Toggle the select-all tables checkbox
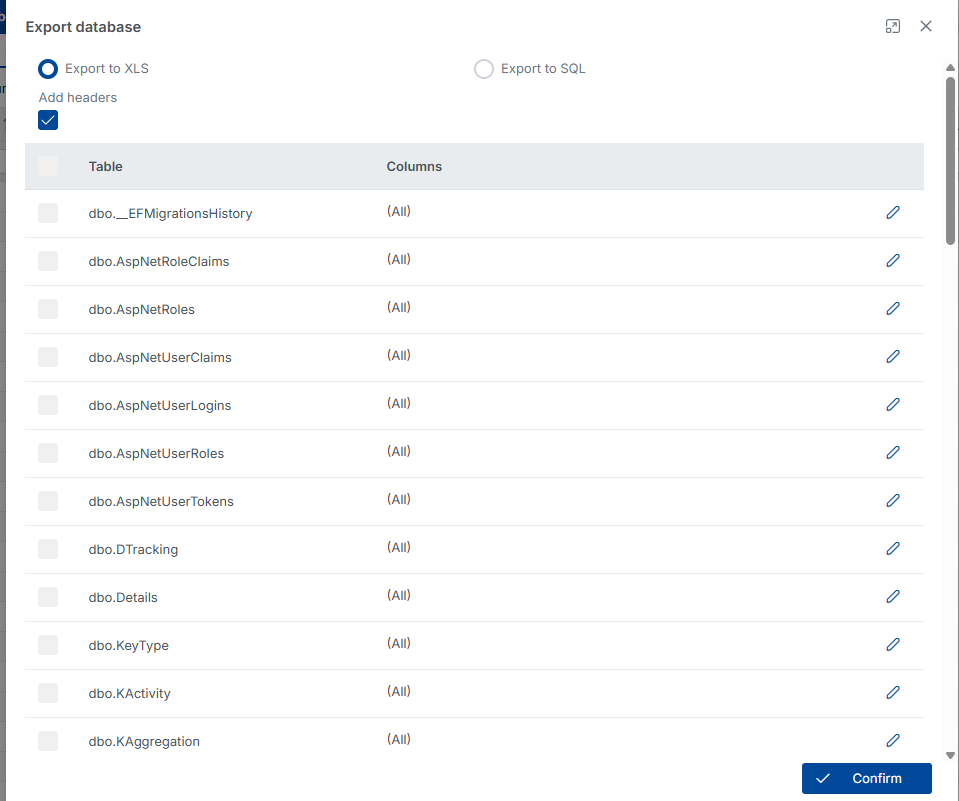The width and height of the screenshot is (959, 801). point(47,166)
